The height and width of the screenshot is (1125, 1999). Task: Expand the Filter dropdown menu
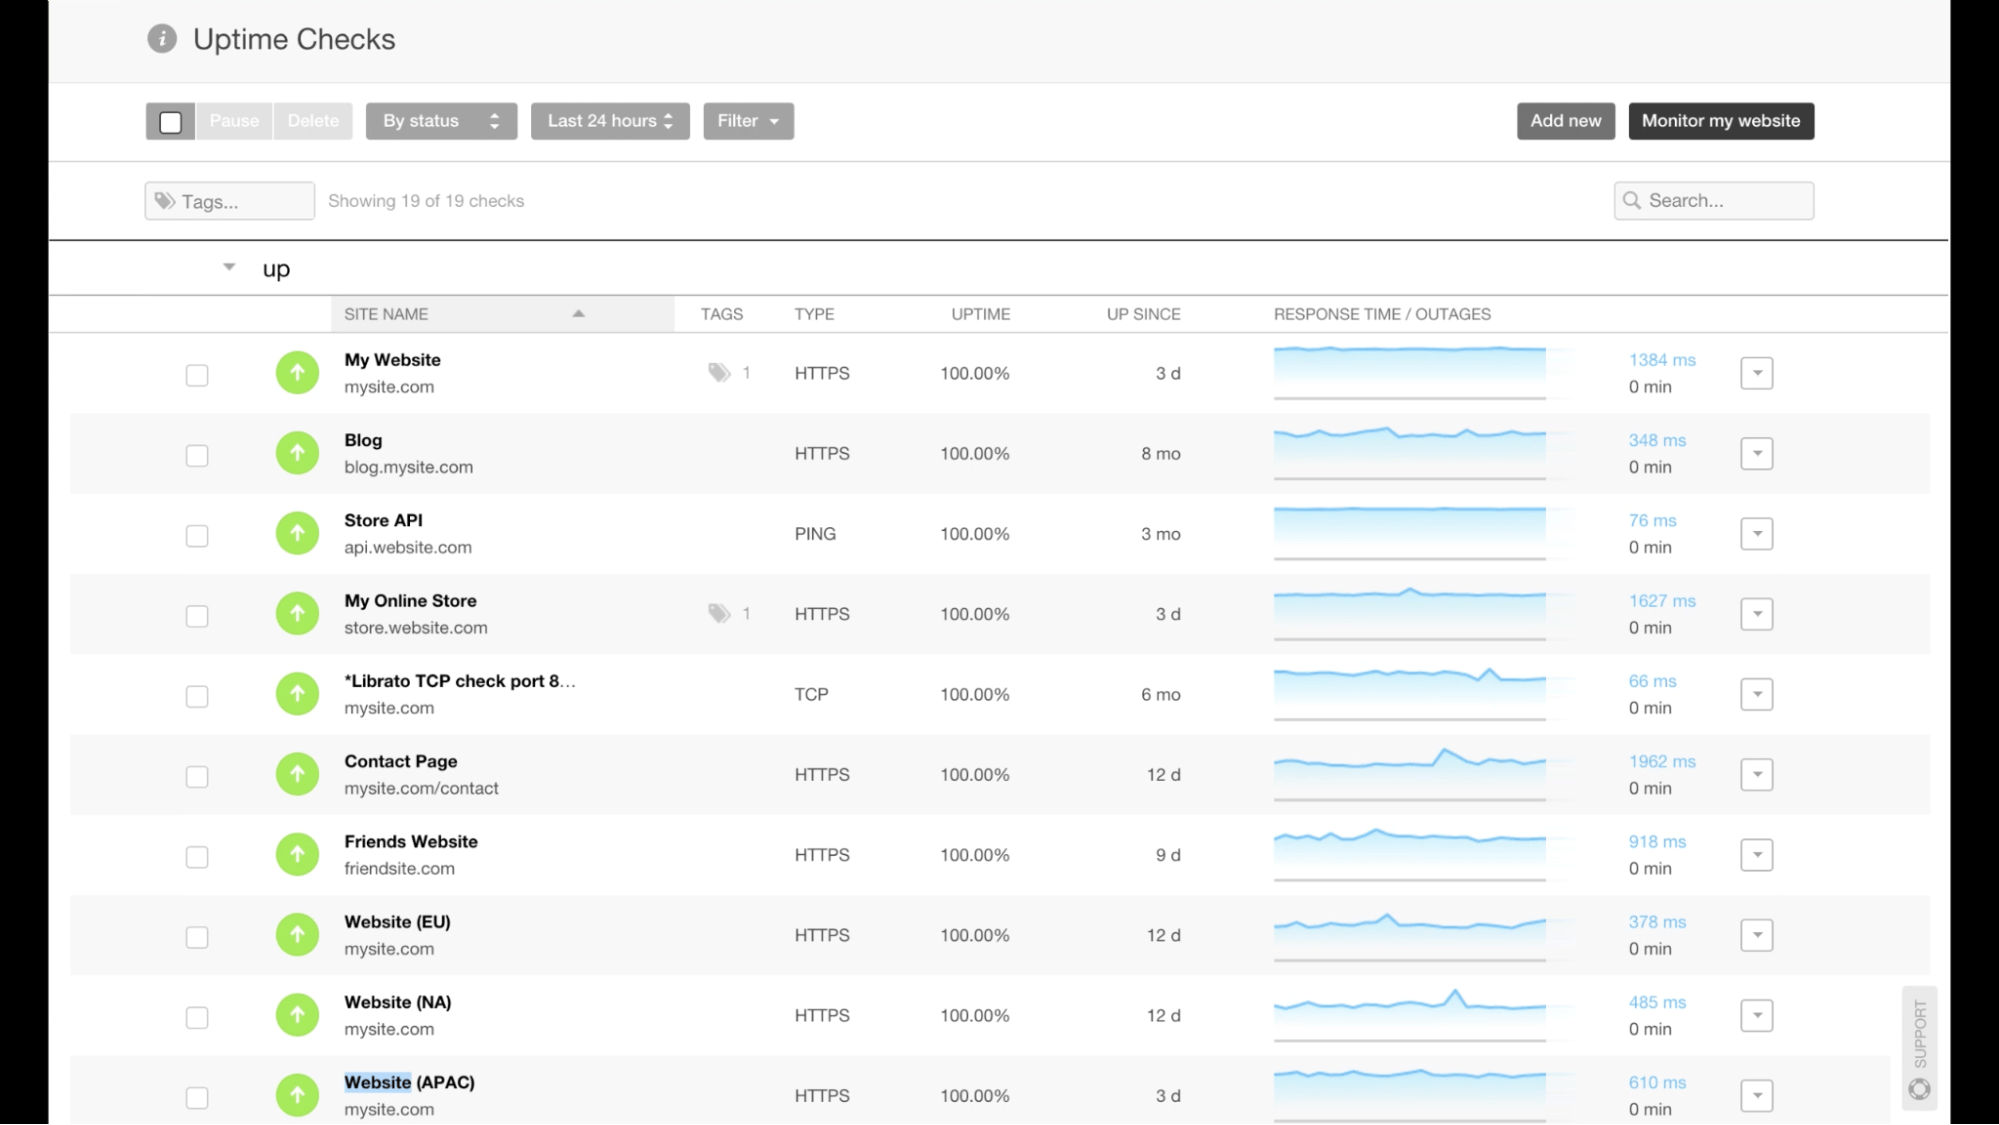point(746,121)
